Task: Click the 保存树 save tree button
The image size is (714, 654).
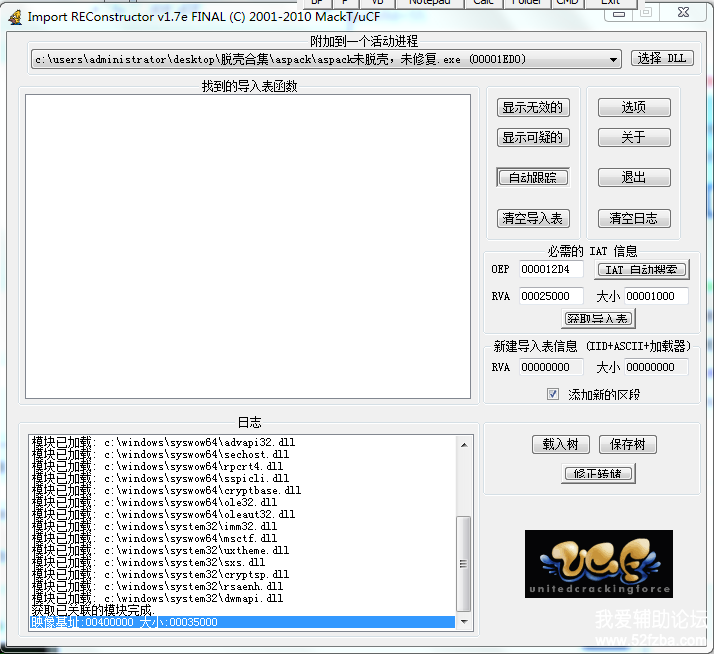Action: [x=628, y=445]
